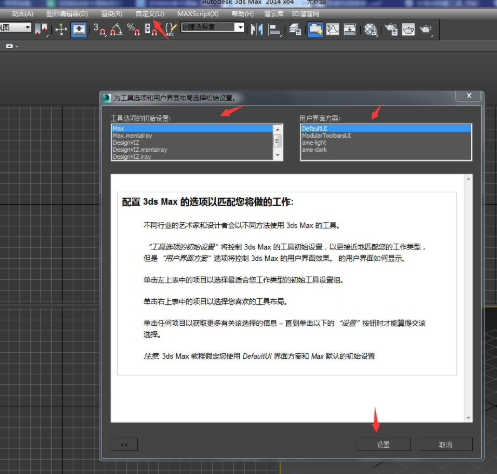Image resolution: width=497 pixels, height=474 pixels.
Task: Open the MAXScript(X) menu
Action: pyautogui.click(x=198, y=14)
